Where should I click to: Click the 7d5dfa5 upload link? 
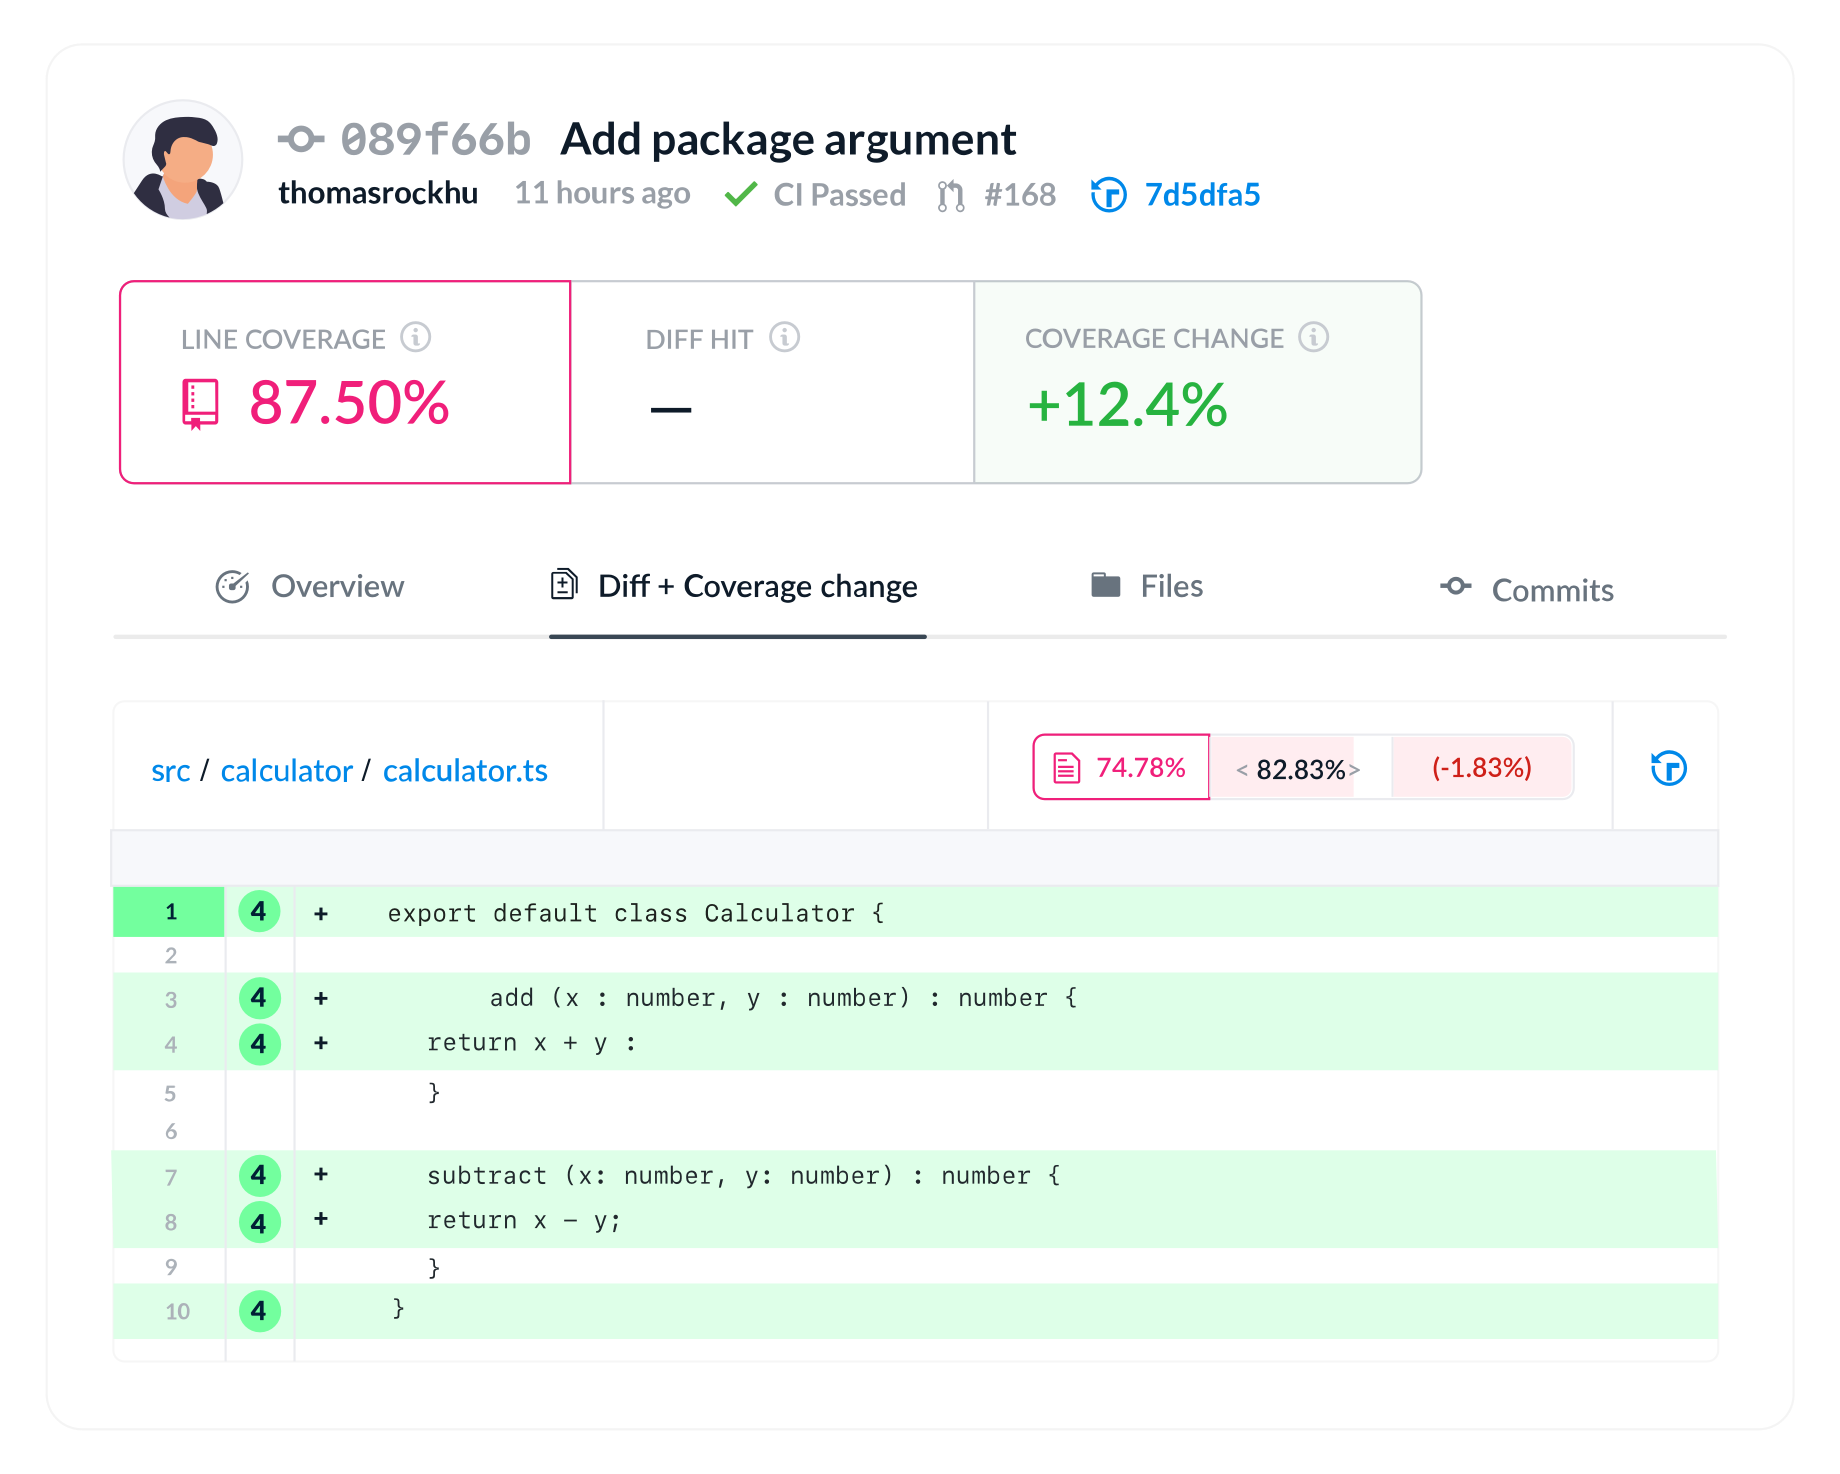pyautogui.click(x=1202, y=195)
